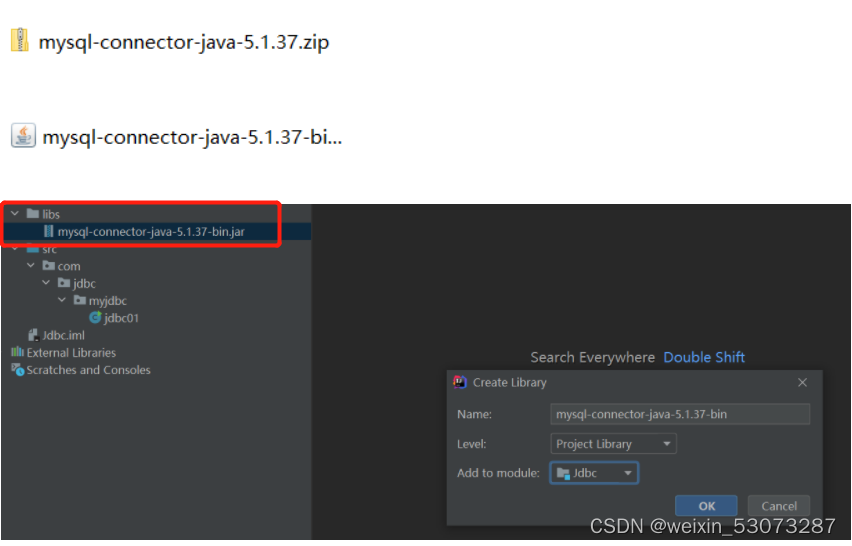Select the jdbc package name
This screenshot has width=852, height=546.
(x=84, y=284)
